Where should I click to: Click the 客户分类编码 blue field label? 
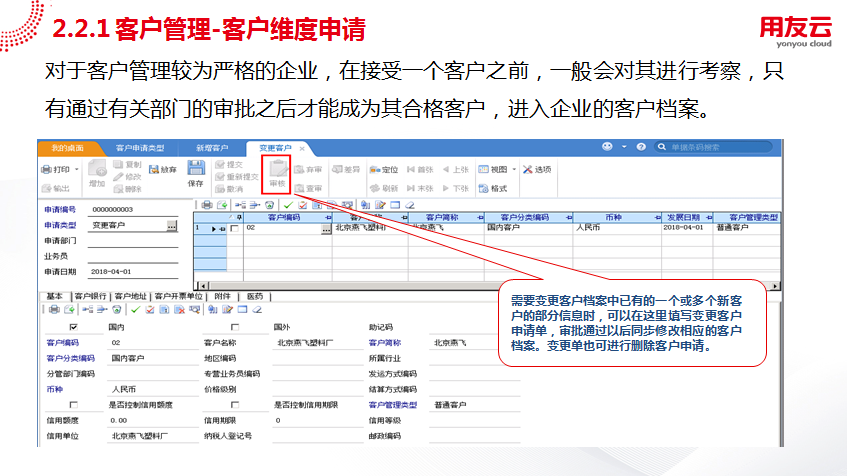click(x=71, y=358)
